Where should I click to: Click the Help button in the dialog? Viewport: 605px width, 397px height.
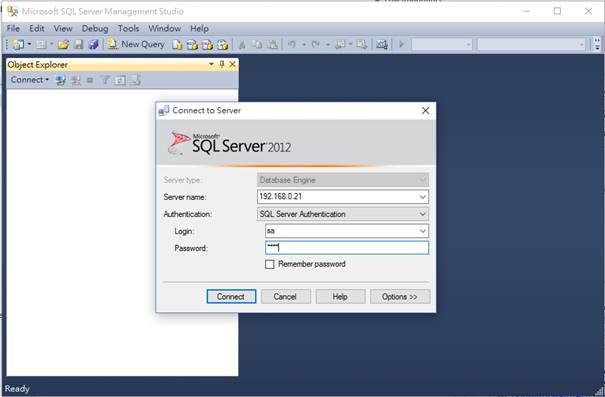[340, 296]
